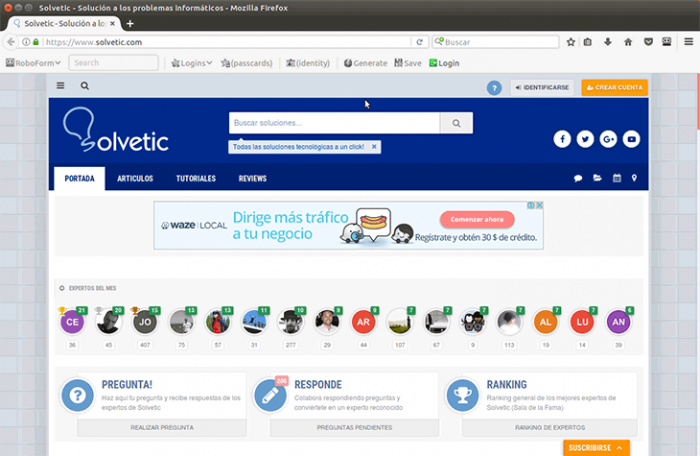Visit Solvetic YouTube channel
Image resolution: width=700 pixels, height=456 pixels.
tap(631, 139)
